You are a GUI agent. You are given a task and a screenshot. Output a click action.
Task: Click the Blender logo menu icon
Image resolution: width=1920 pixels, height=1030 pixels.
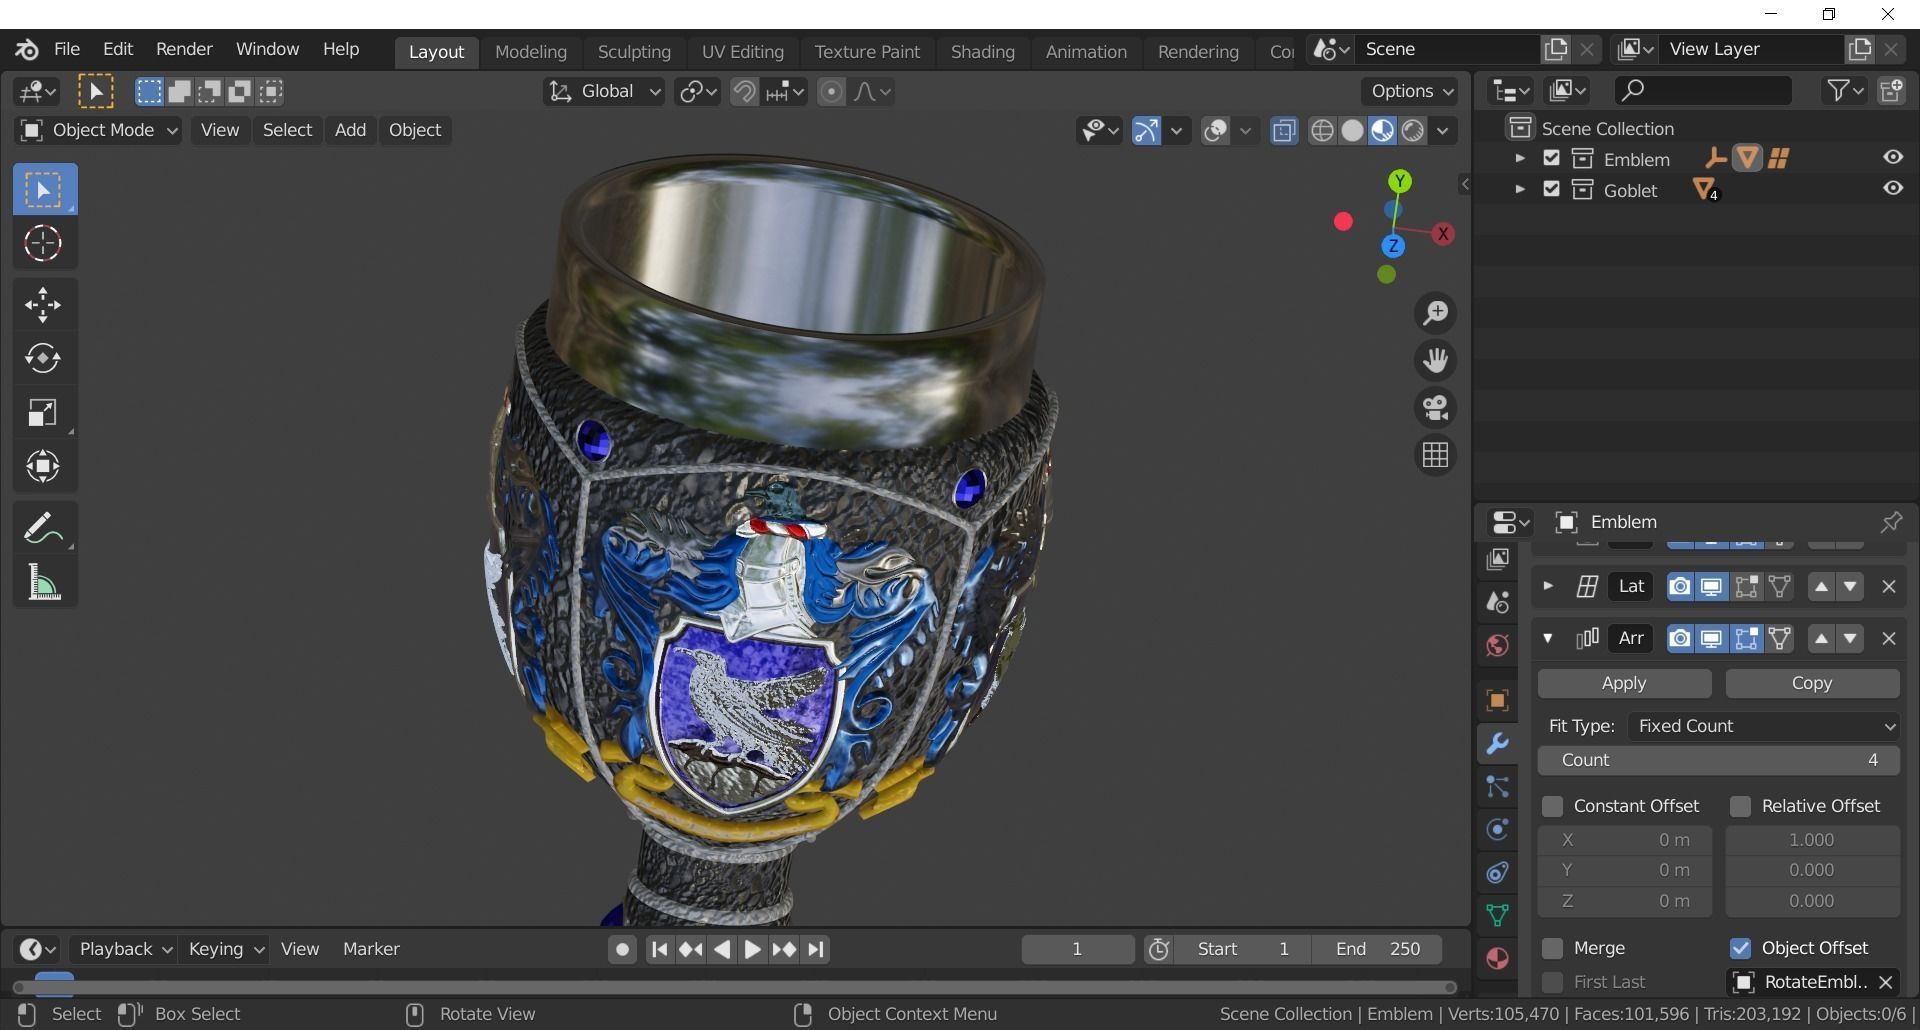pyautogui.click(x=27, y=49)
